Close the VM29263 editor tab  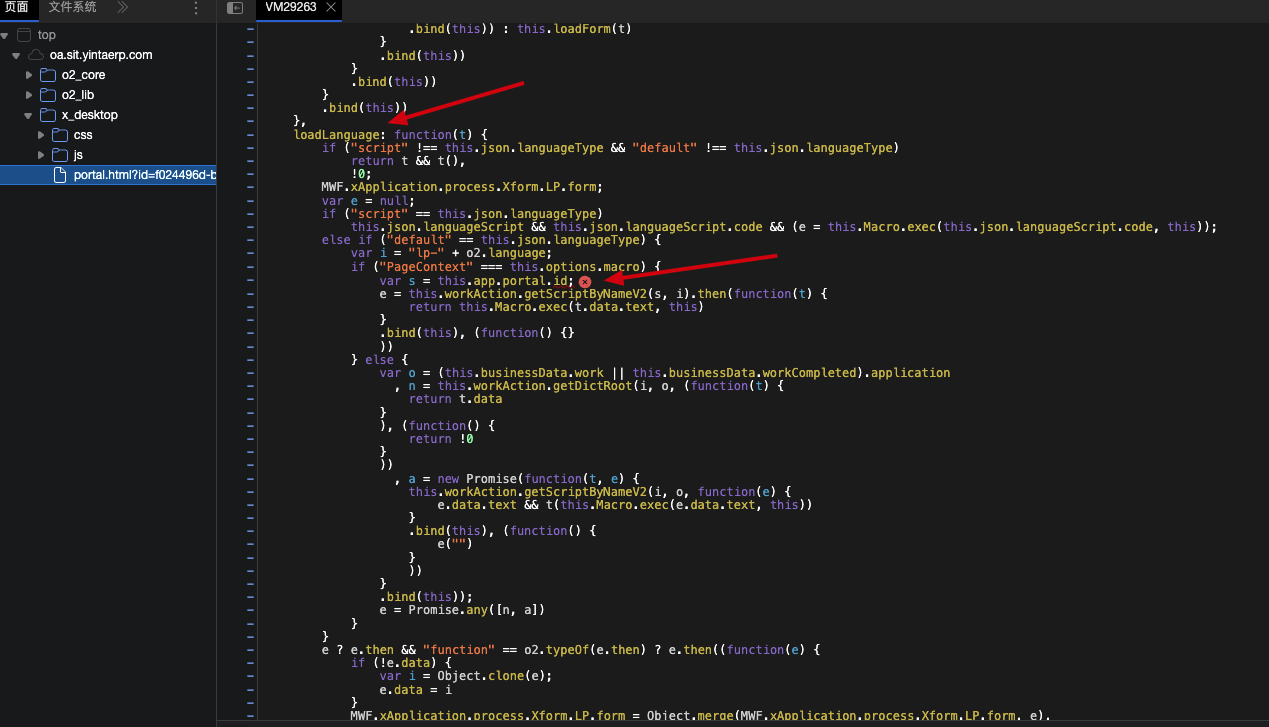331,7
